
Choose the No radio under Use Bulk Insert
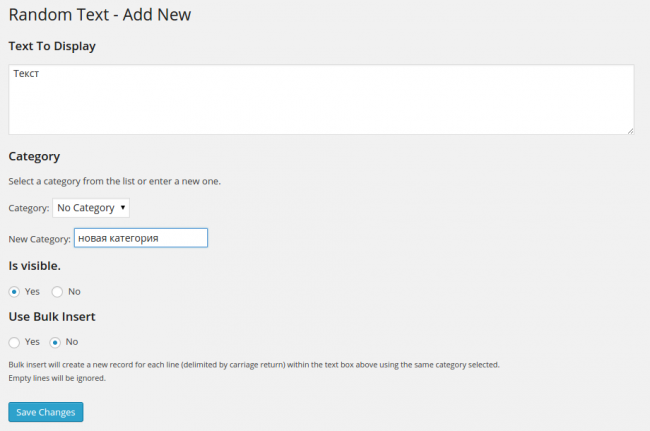(56, 342)
